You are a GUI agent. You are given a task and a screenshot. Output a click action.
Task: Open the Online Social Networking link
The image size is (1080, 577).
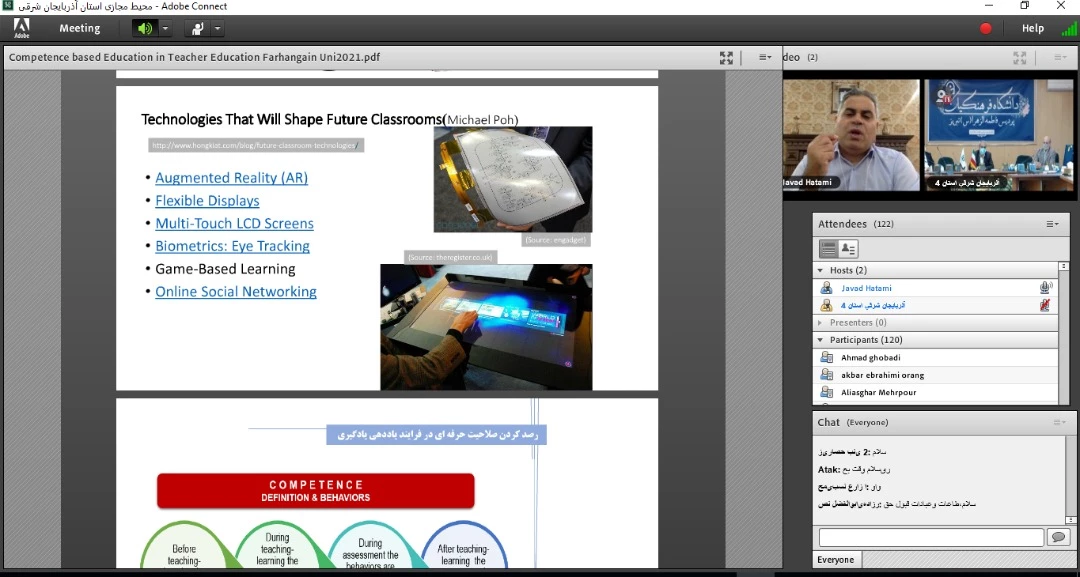pyautogui.click(x=236, y=292)
